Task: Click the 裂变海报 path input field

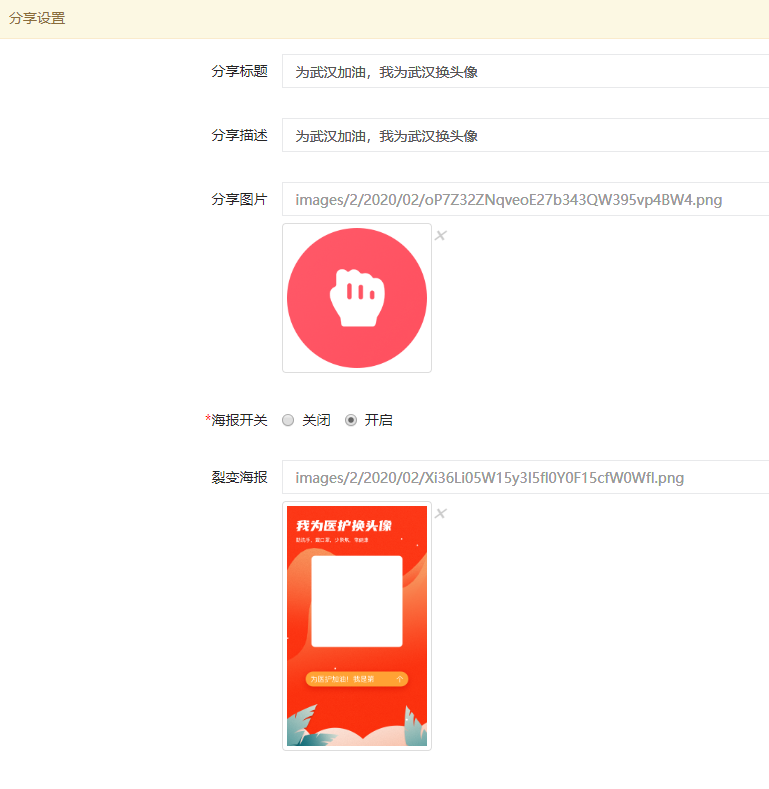Action: [525, 477]
